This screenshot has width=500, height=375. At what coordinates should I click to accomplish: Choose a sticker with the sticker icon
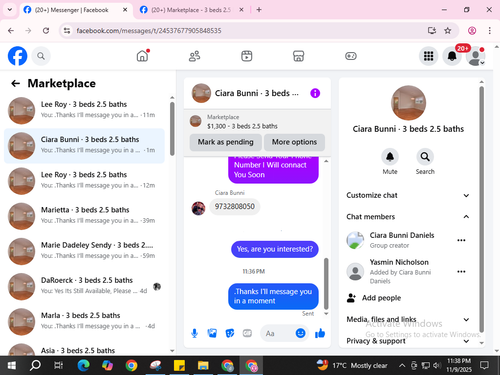(x=230, y=333)
